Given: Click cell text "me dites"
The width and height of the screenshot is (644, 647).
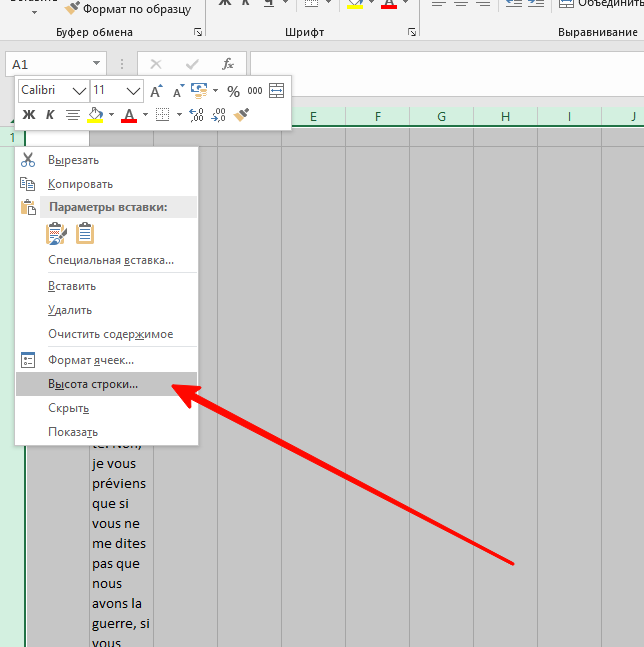Looking at the screenshot, I should tap(119, 544).
